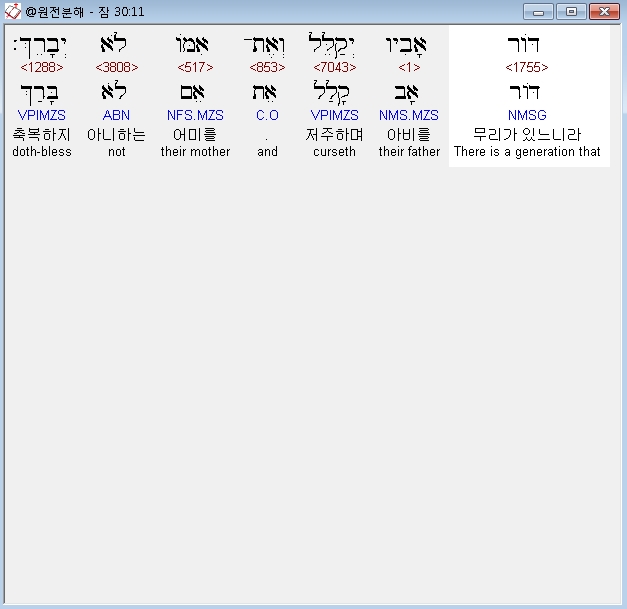This screenshot has height=609, width=627.
Task: Select Strong's number <1755>
Action: pos(527,67)
